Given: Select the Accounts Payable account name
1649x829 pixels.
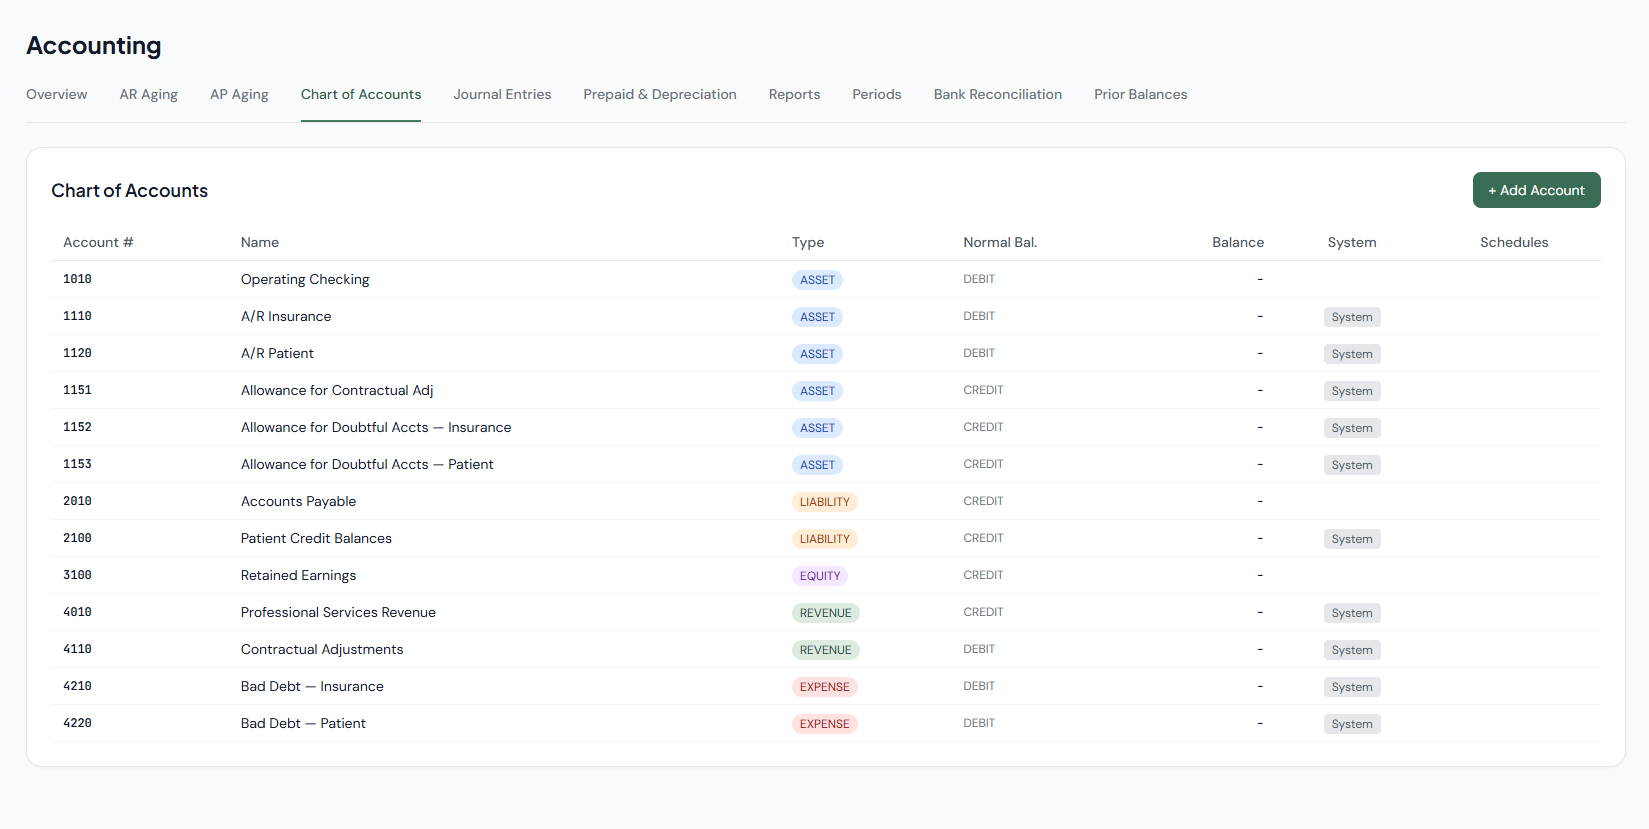Looking at the screenshot, I should (298, 501).
